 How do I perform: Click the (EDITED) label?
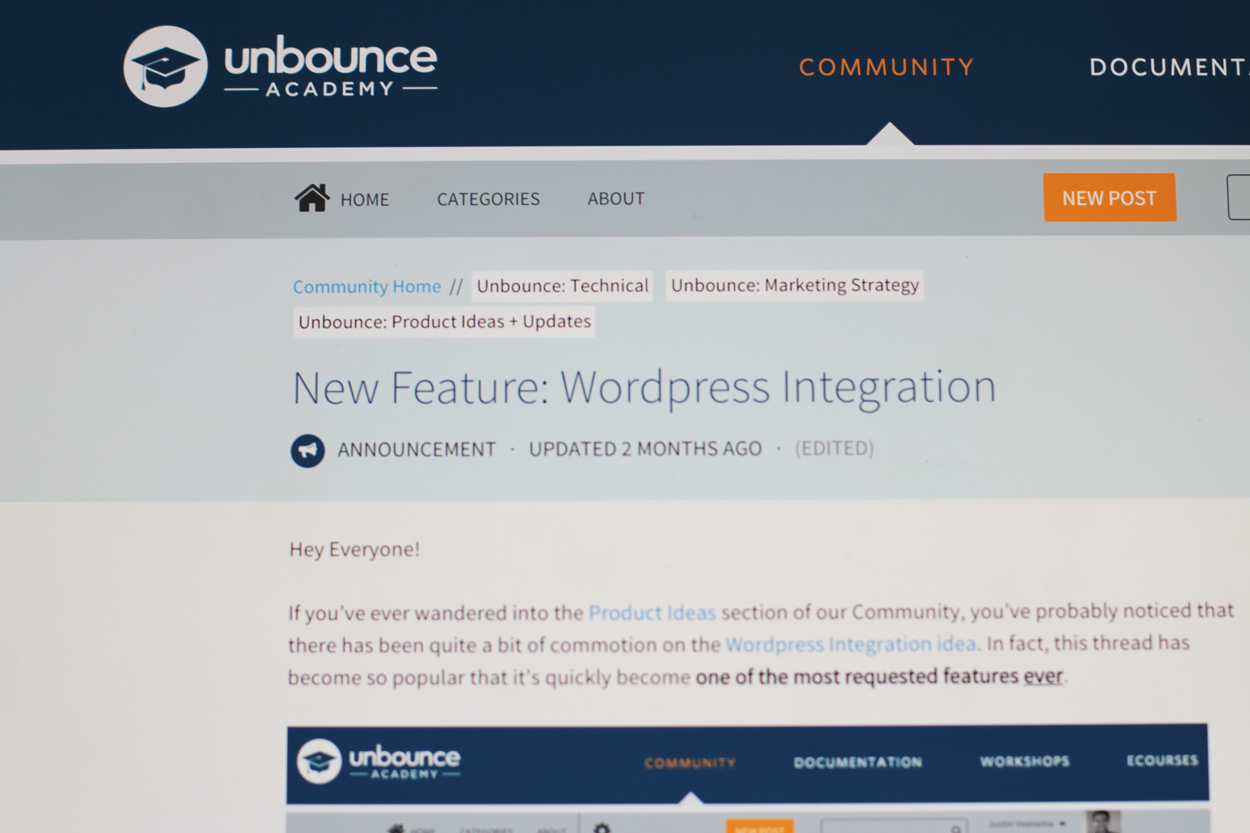point(834,448)
